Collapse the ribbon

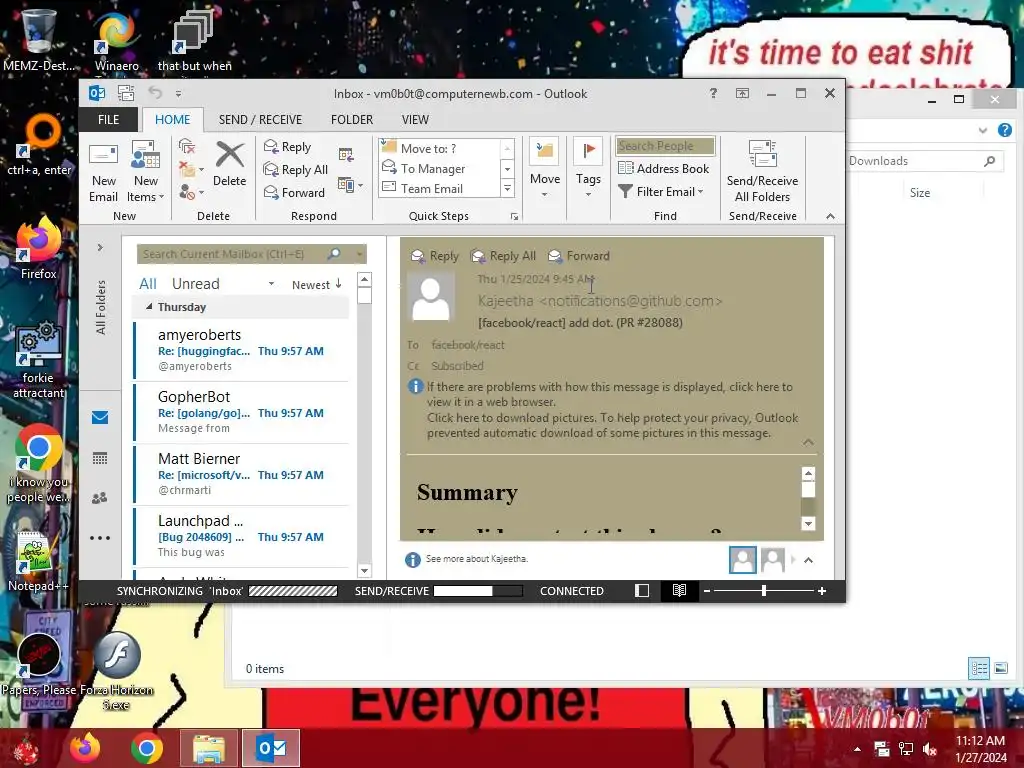pyautogui.click(x=830, y=216)
